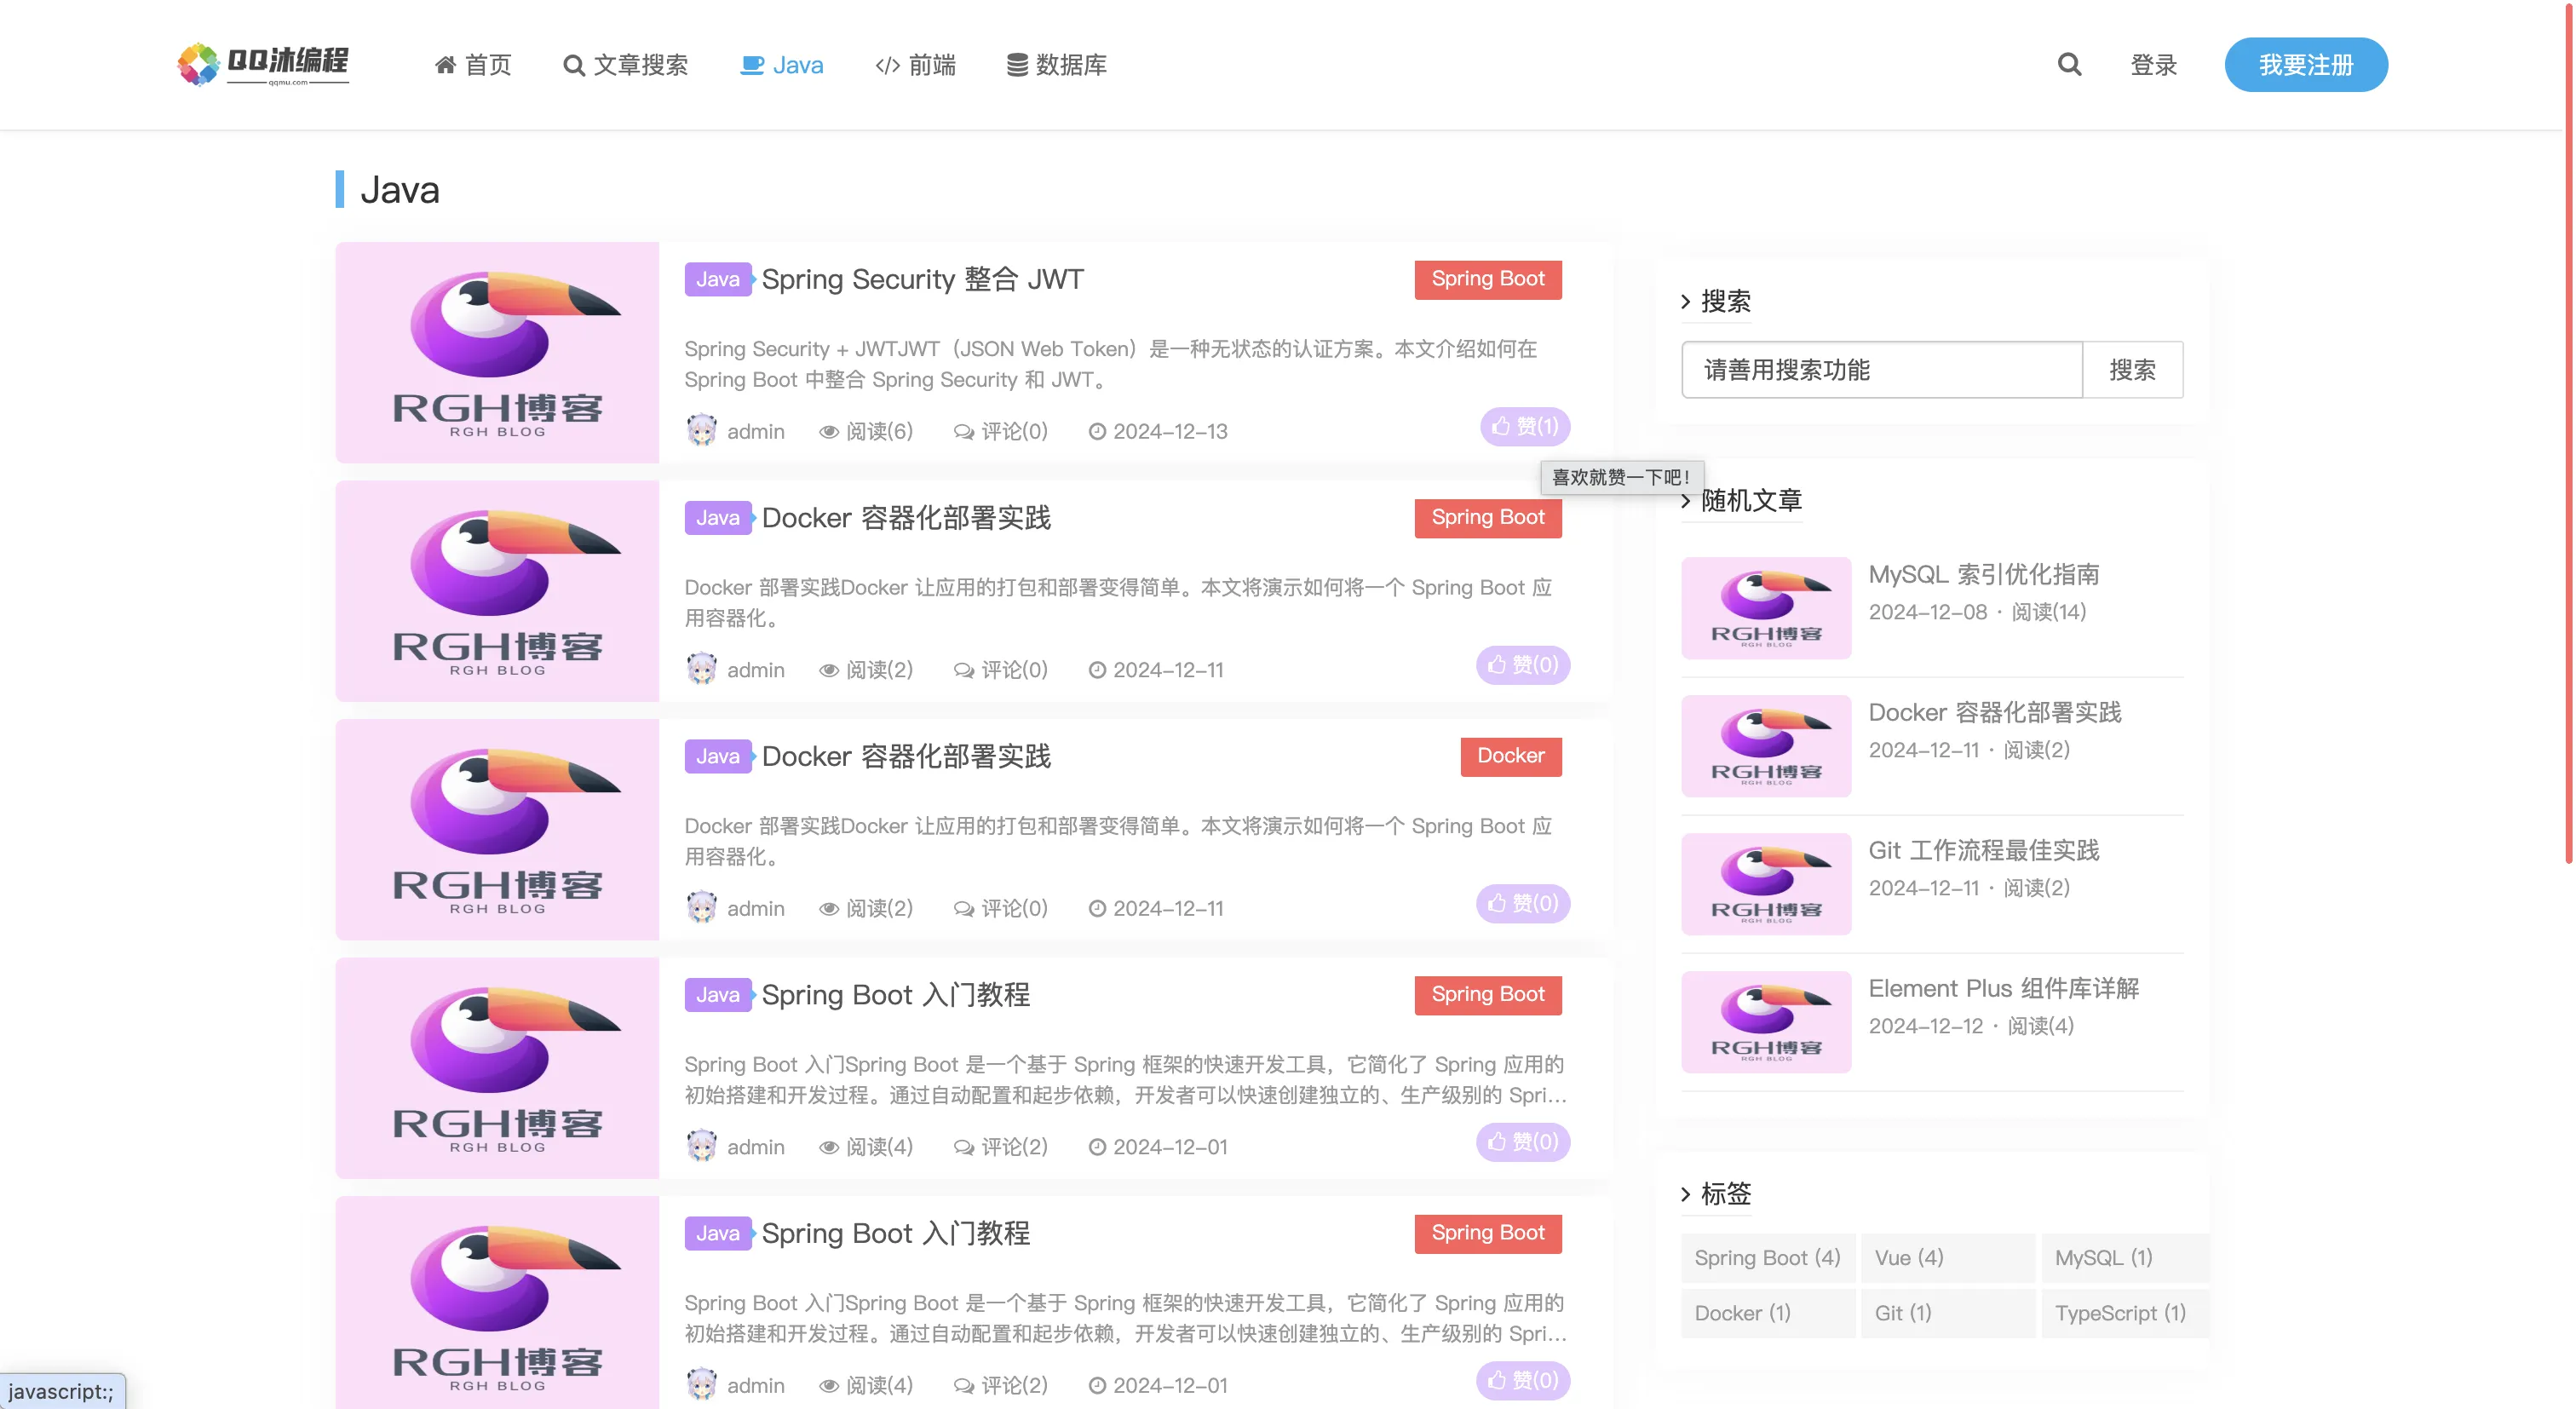Like the Docker post tagged Docker
The height and width of the screenshot is (1409, 2576).
tap(1523, 904)
